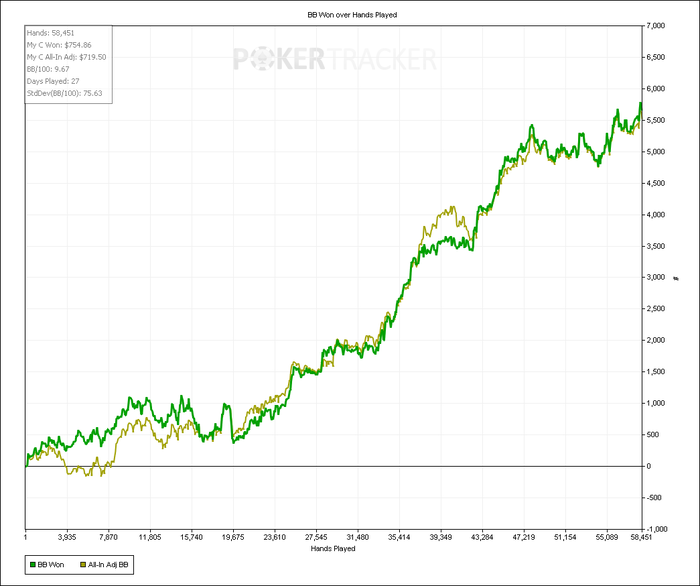Viewport: 700px width, 586px height.
Task: Click the 'Days Played: 27' stat
Action: point(53,81)
